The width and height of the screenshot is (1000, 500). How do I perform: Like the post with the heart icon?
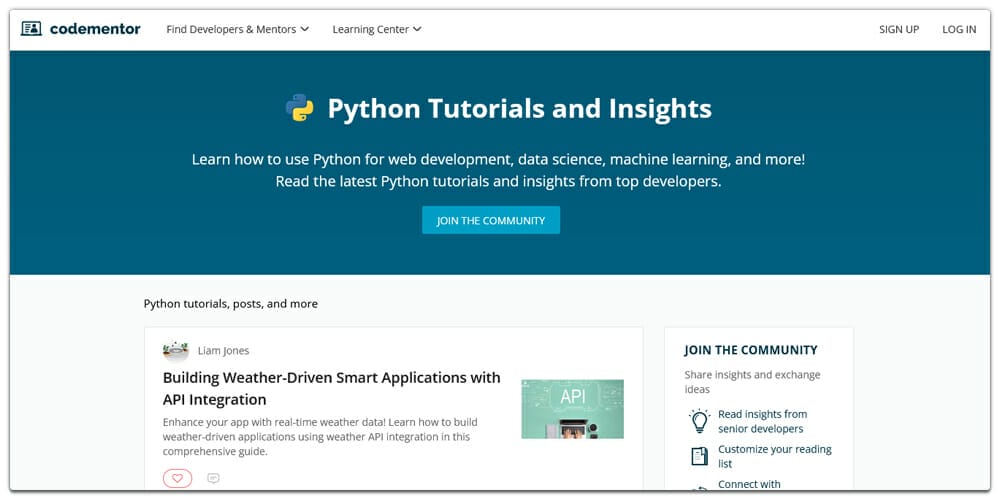pos(177,478)
